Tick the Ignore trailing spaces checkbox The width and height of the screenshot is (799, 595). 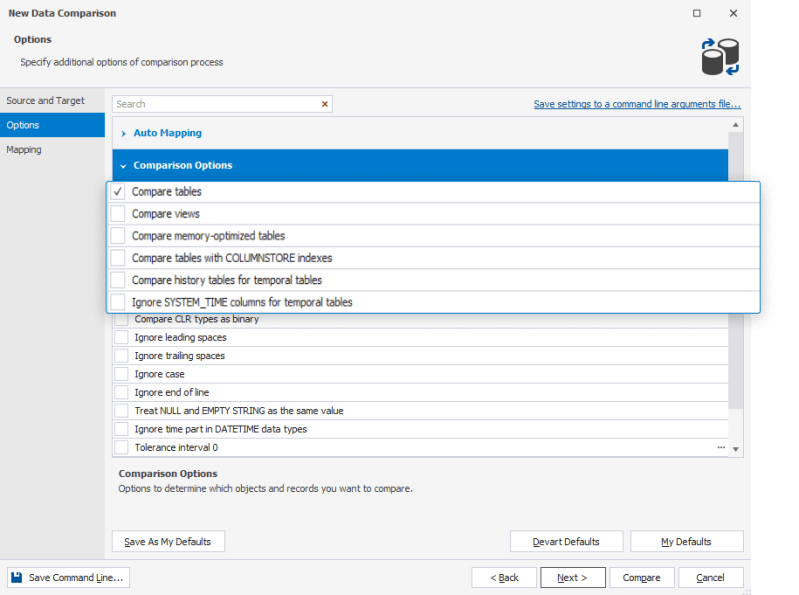point(121,356)
